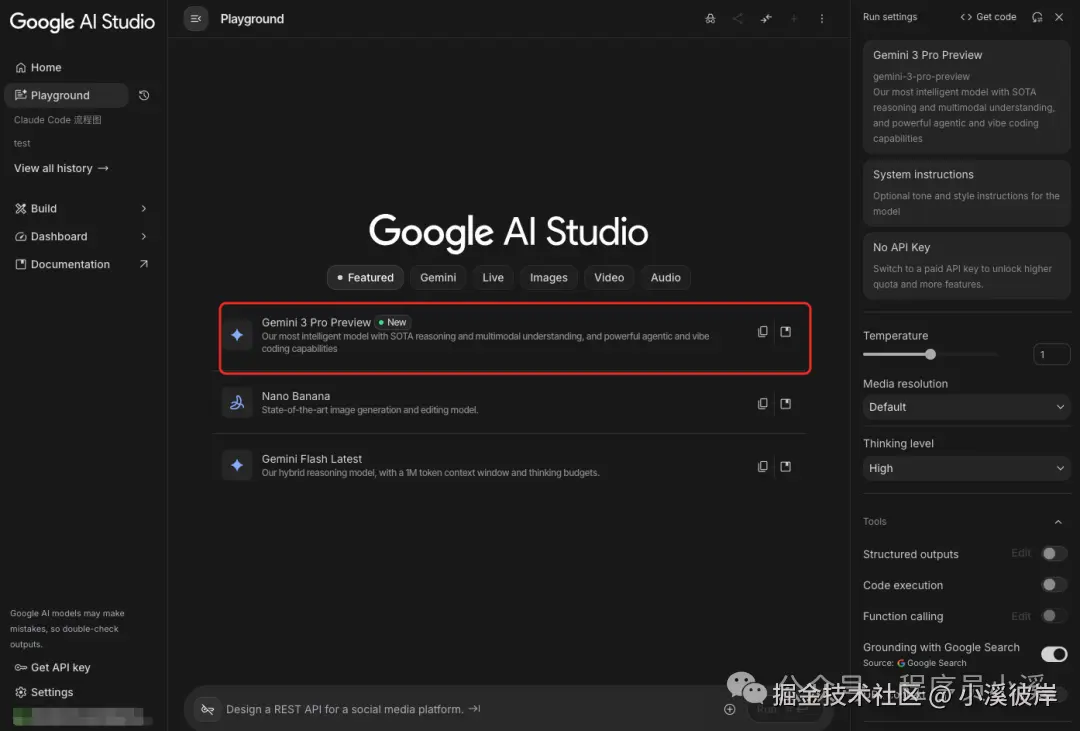Collapse the Tools section
Screen dimensions: 1080x731
pos(1058,522)
